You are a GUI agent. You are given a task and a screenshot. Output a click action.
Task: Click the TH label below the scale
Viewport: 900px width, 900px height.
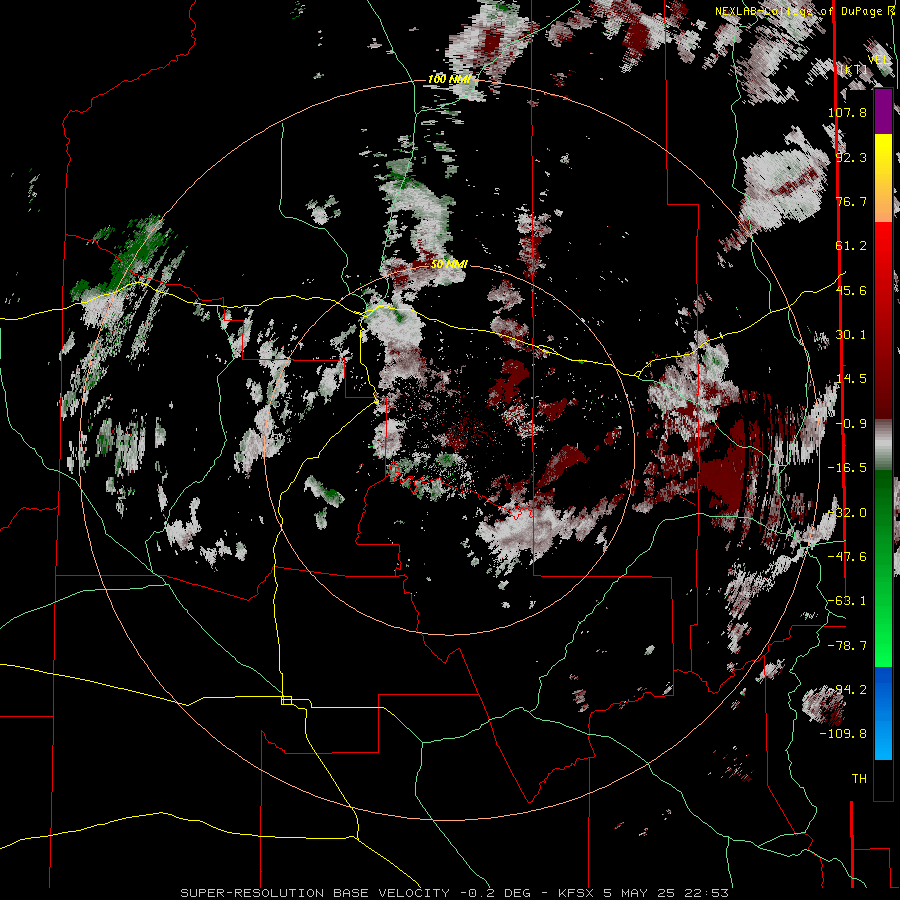(x=859, y=779)
